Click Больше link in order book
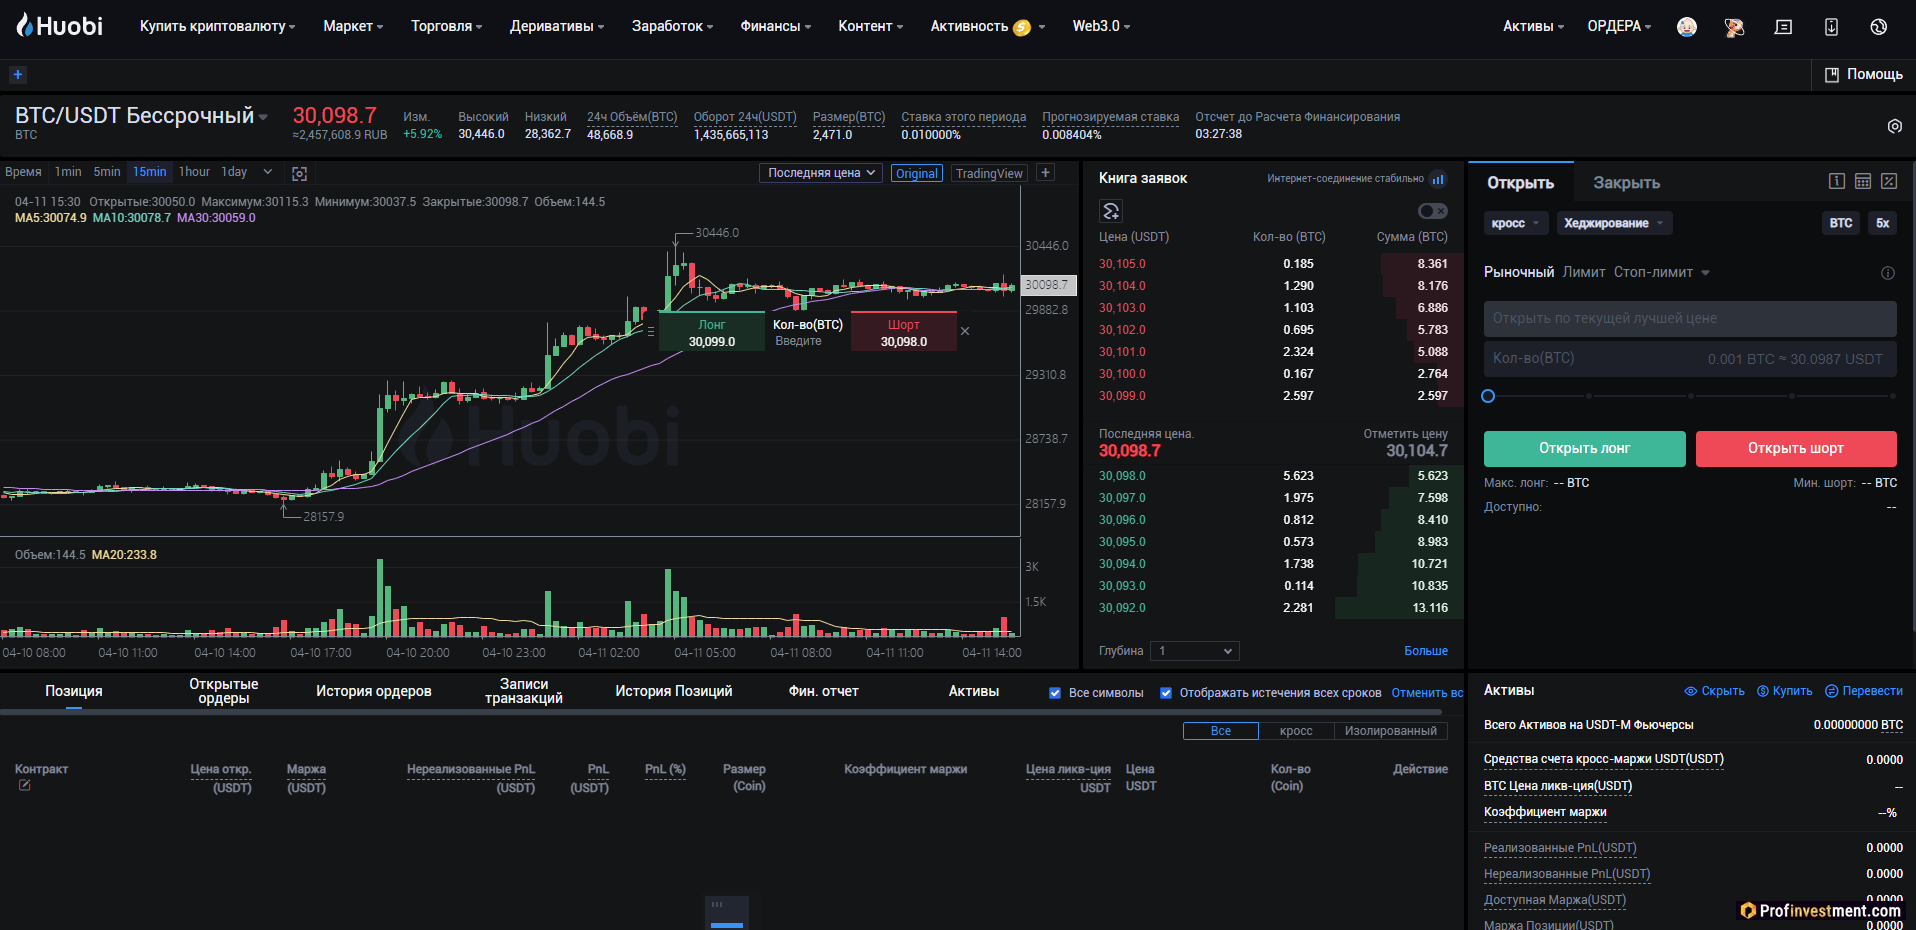The width and height of the screenshot is (1916, 930). click(1426, 651)
